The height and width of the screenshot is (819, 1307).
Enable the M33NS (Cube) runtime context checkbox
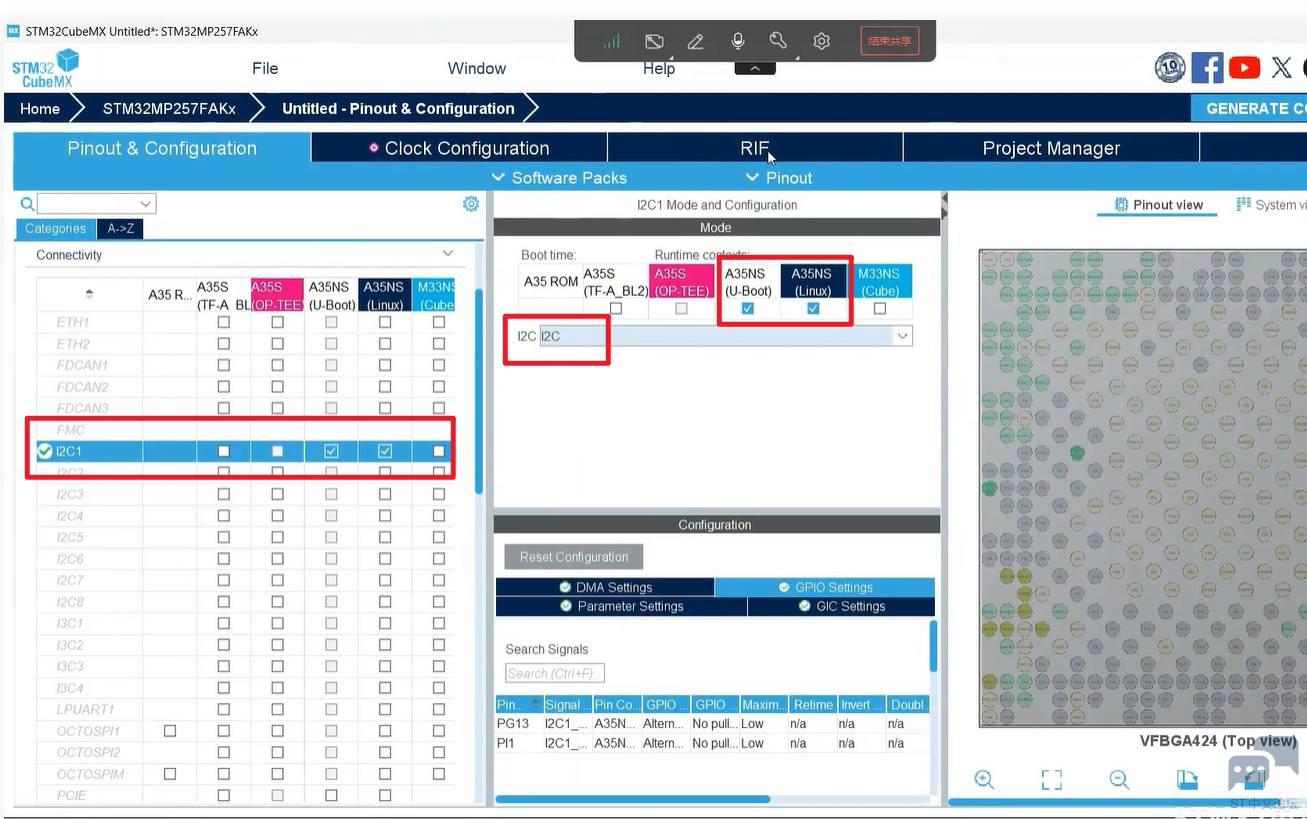pos(879,309)
